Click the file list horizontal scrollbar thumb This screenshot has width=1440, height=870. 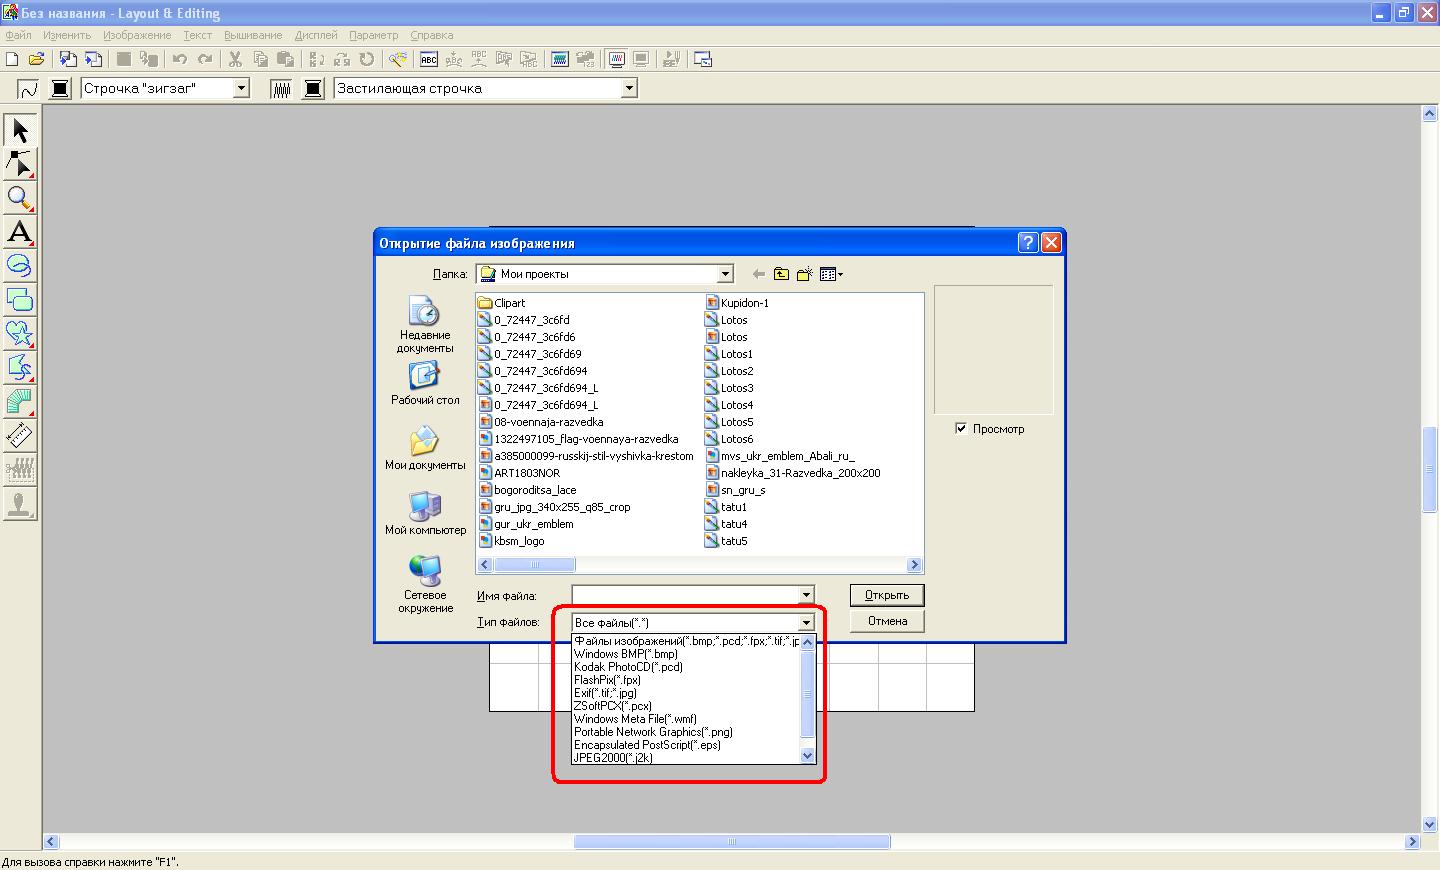pos(535,565)
